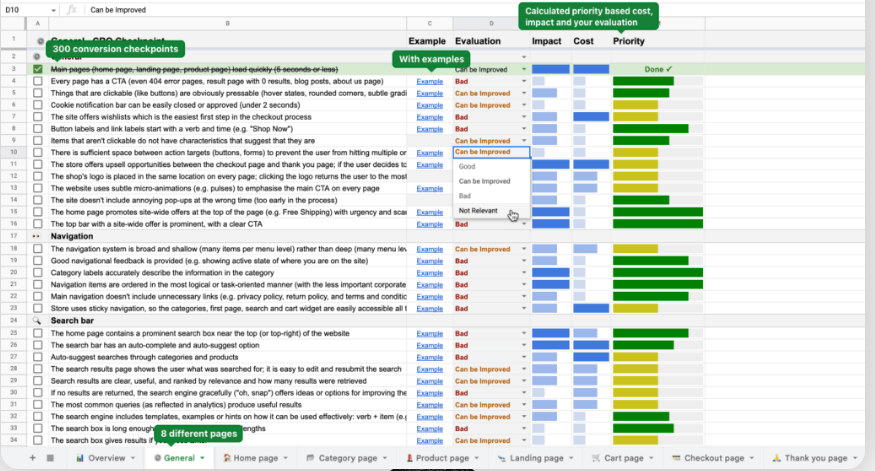
Task: Click the Navigation section heading cell
Action: [x=228, y=236]
